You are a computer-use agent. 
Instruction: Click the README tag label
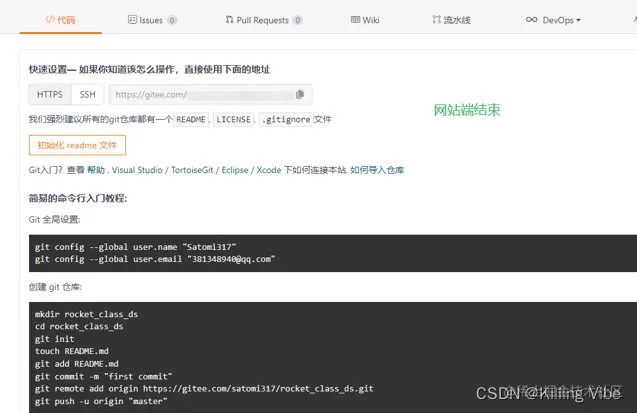(191, 119)
